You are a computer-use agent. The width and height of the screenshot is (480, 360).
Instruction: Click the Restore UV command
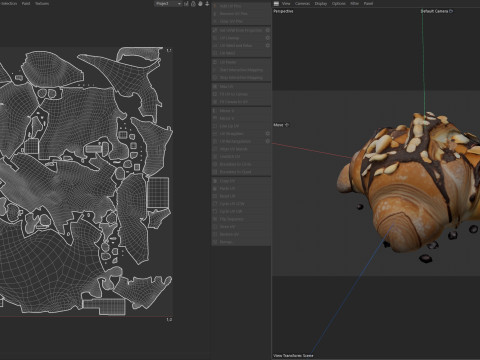pos(241,234)
